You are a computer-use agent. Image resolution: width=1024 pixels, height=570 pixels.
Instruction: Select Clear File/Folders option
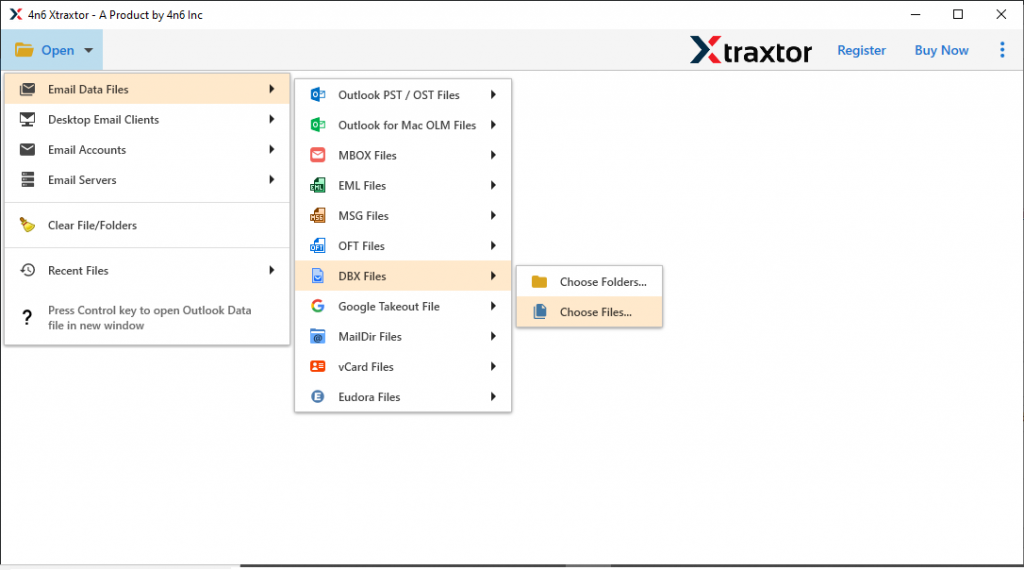click(x=147, y=225)
